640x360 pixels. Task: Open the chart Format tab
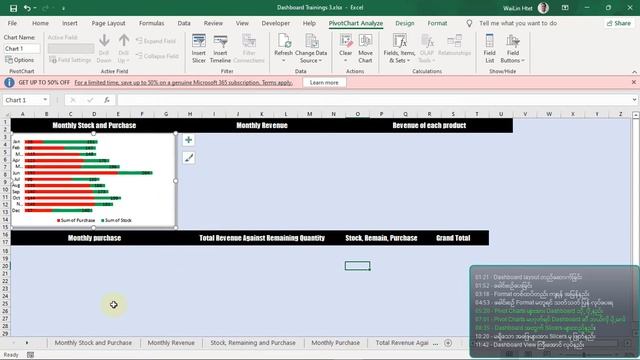pyautogui.click(x=437, y=23)
